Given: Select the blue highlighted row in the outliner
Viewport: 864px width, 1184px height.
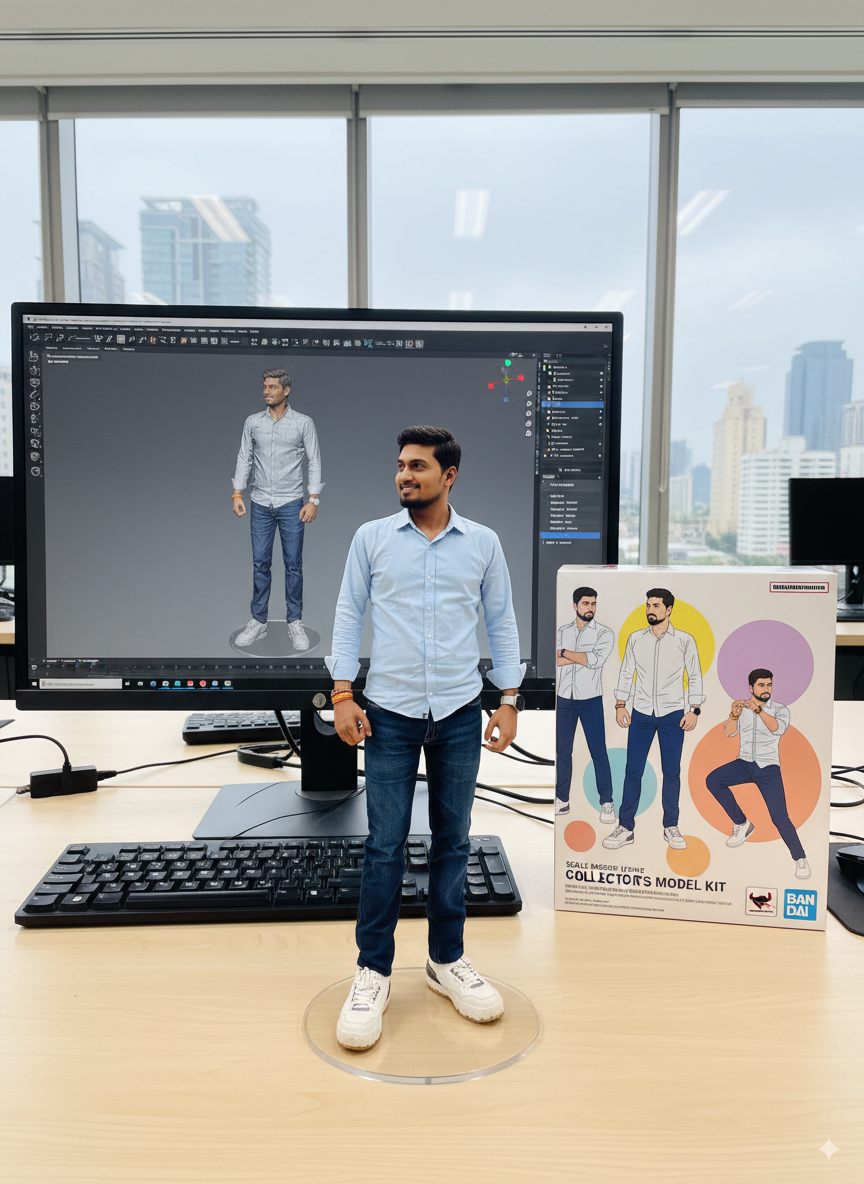Looking at the screenshot, I should tap(571, 405).
